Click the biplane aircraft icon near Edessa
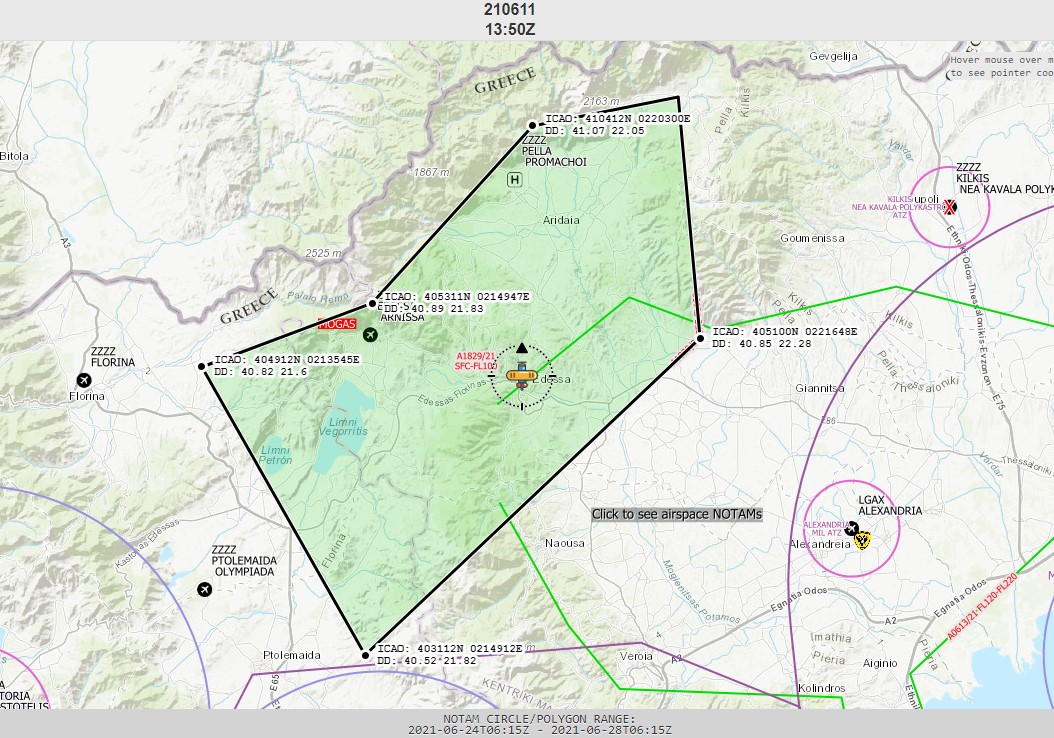 (x=520, y=376)
